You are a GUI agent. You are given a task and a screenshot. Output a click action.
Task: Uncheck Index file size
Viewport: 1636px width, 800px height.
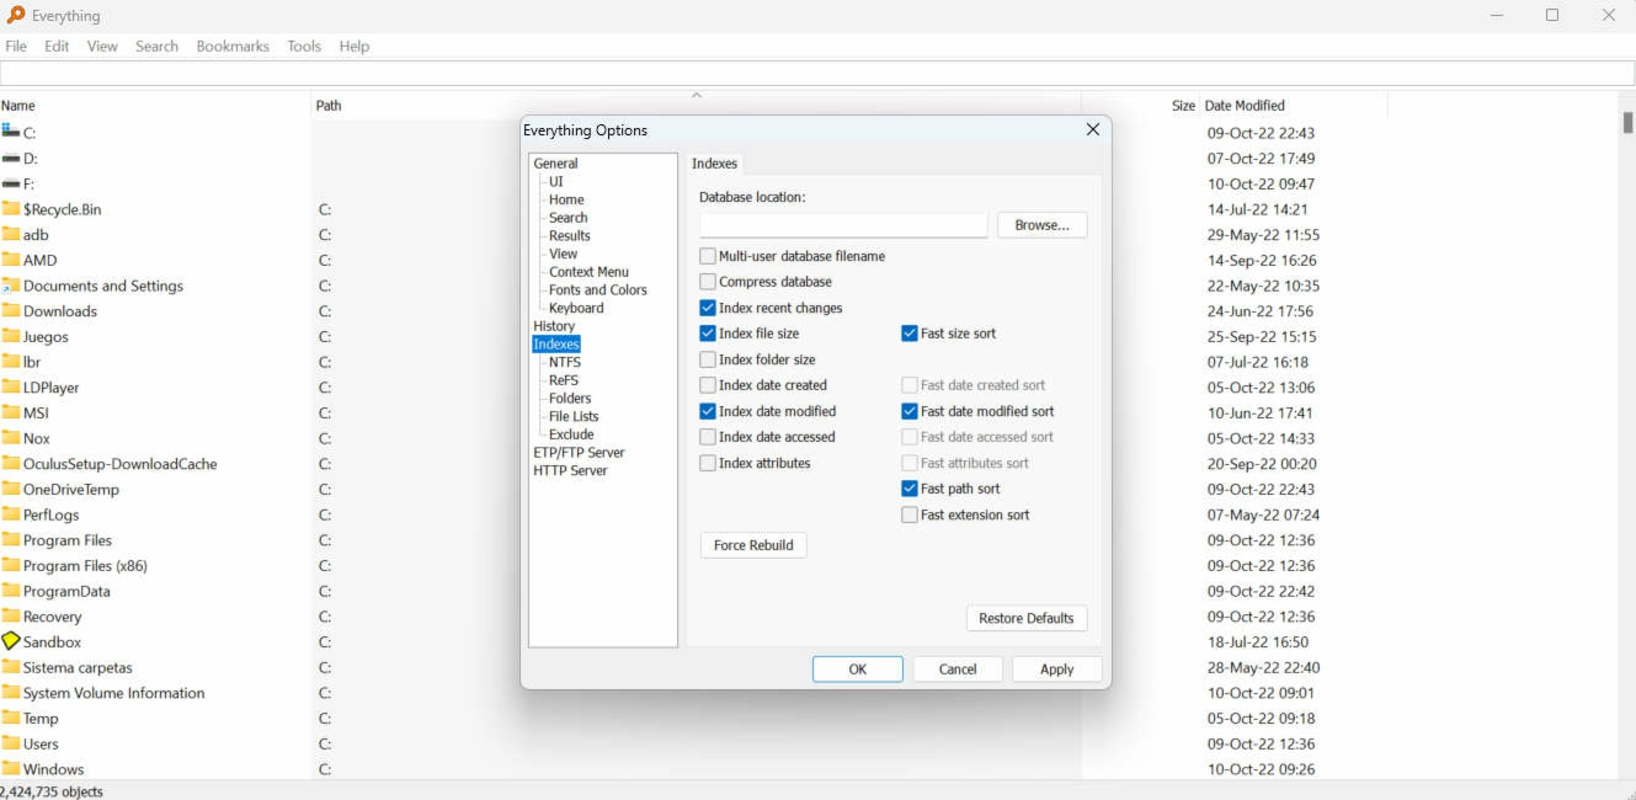pyautogui.click(x=708, y=333)
